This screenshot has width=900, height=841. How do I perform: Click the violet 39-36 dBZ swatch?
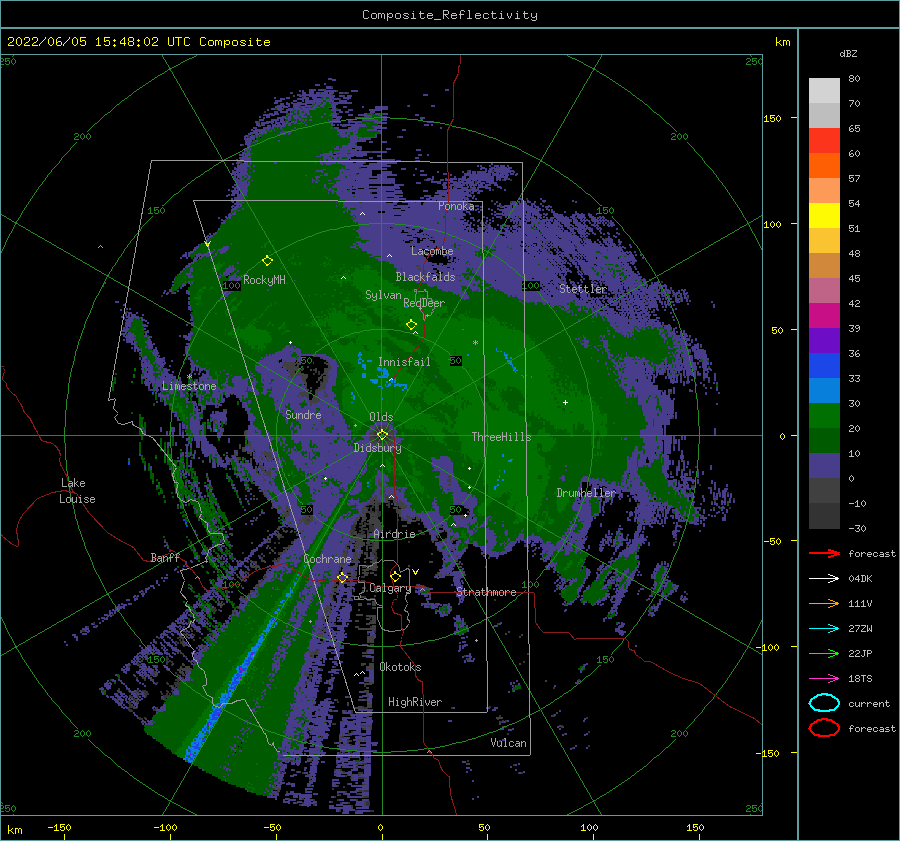824,340
